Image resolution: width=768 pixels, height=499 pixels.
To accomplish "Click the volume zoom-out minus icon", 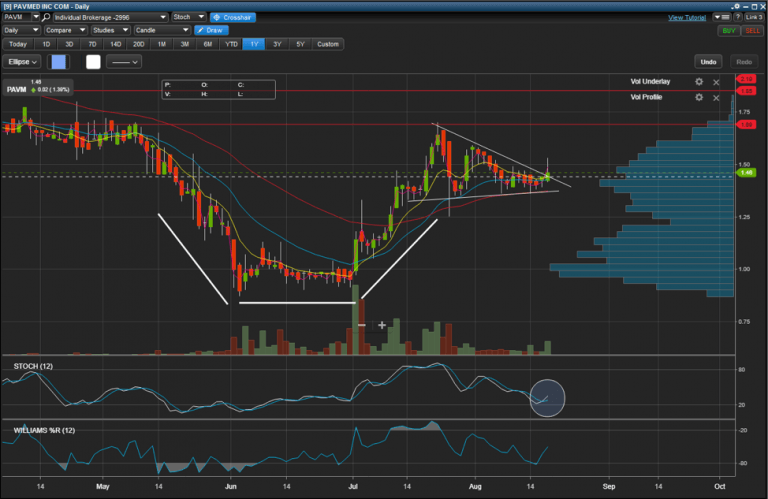I will [x=361, y=325].
